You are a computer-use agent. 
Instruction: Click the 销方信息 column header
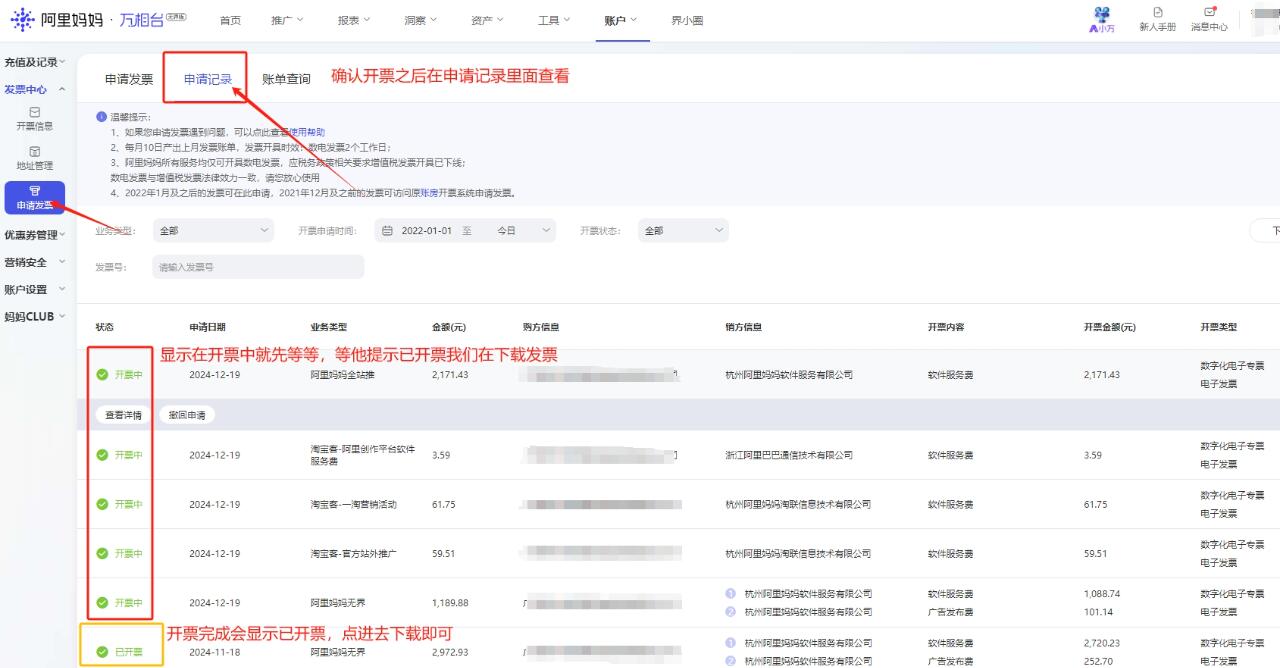pyautogui.click(x=744, y=327)
